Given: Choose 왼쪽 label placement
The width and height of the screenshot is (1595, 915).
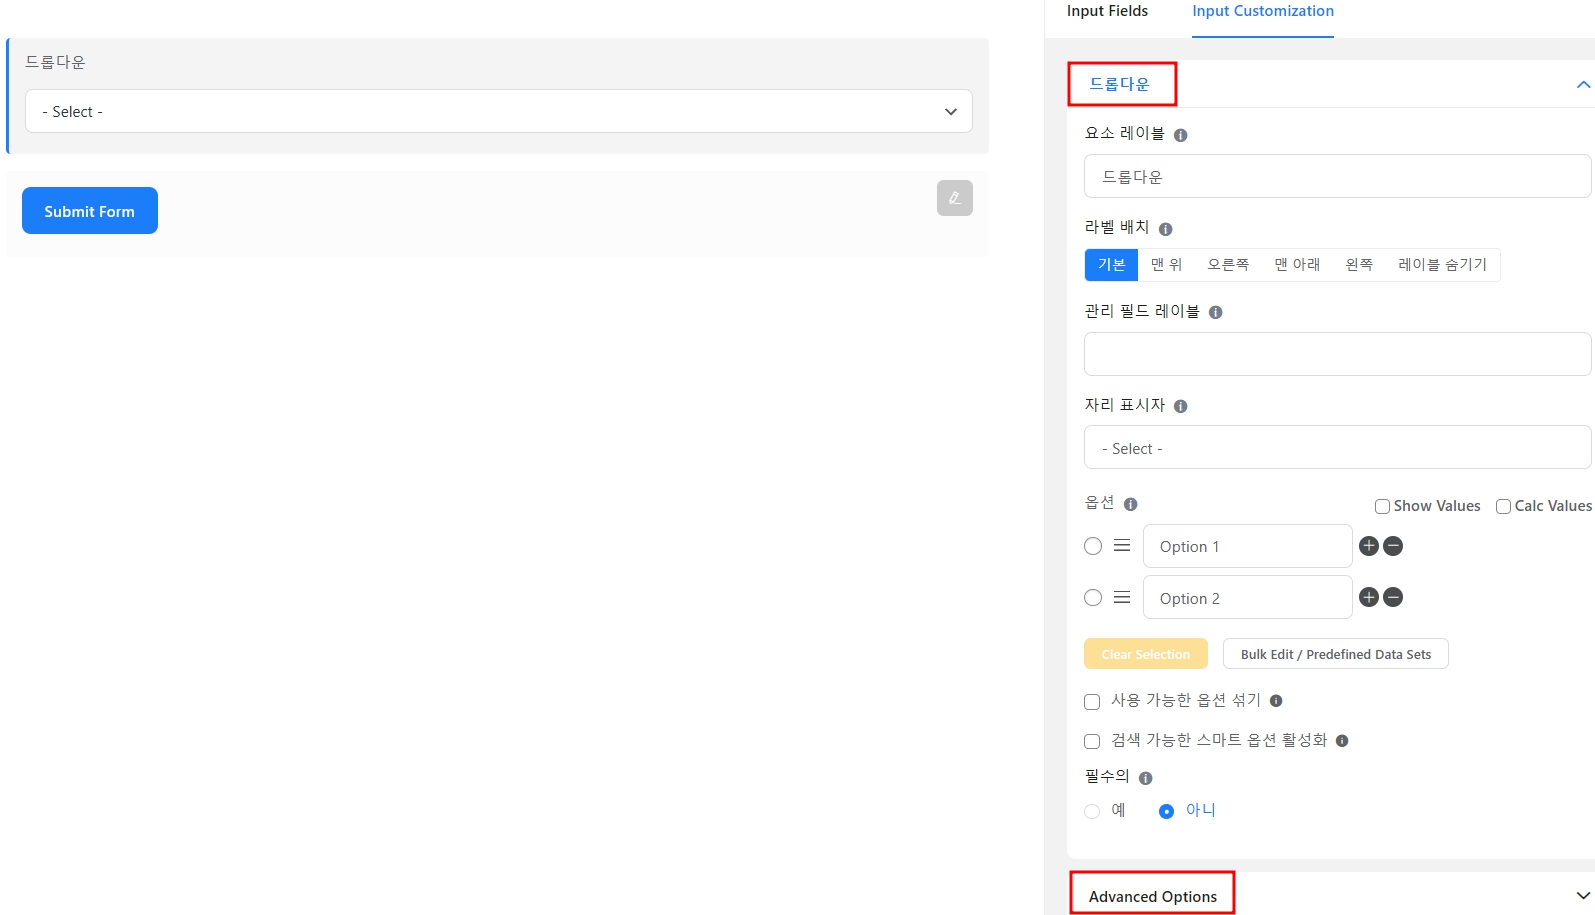Looking at the screenshot, I should [x=1359, y=265].
